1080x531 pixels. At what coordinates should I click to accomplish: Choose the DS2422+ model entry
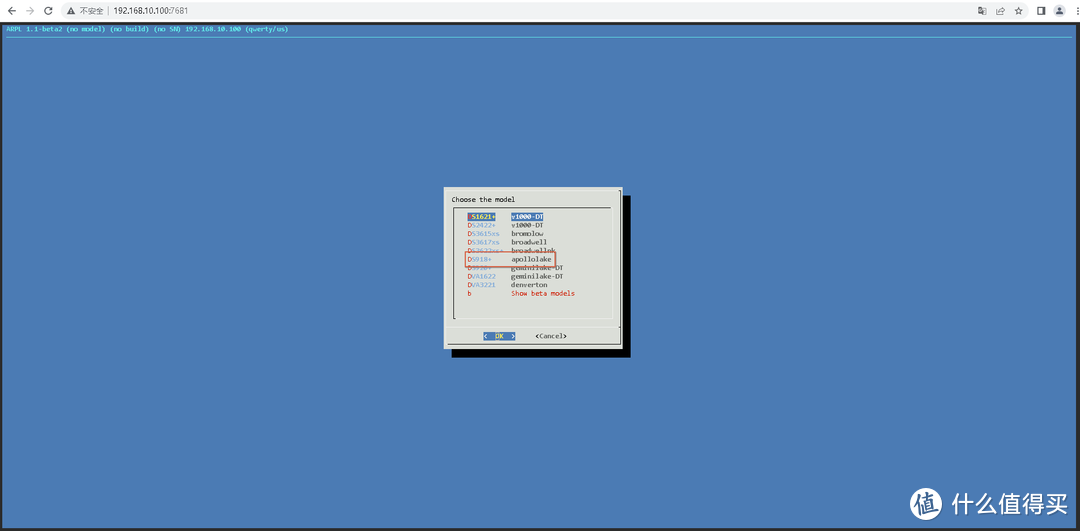506,225
